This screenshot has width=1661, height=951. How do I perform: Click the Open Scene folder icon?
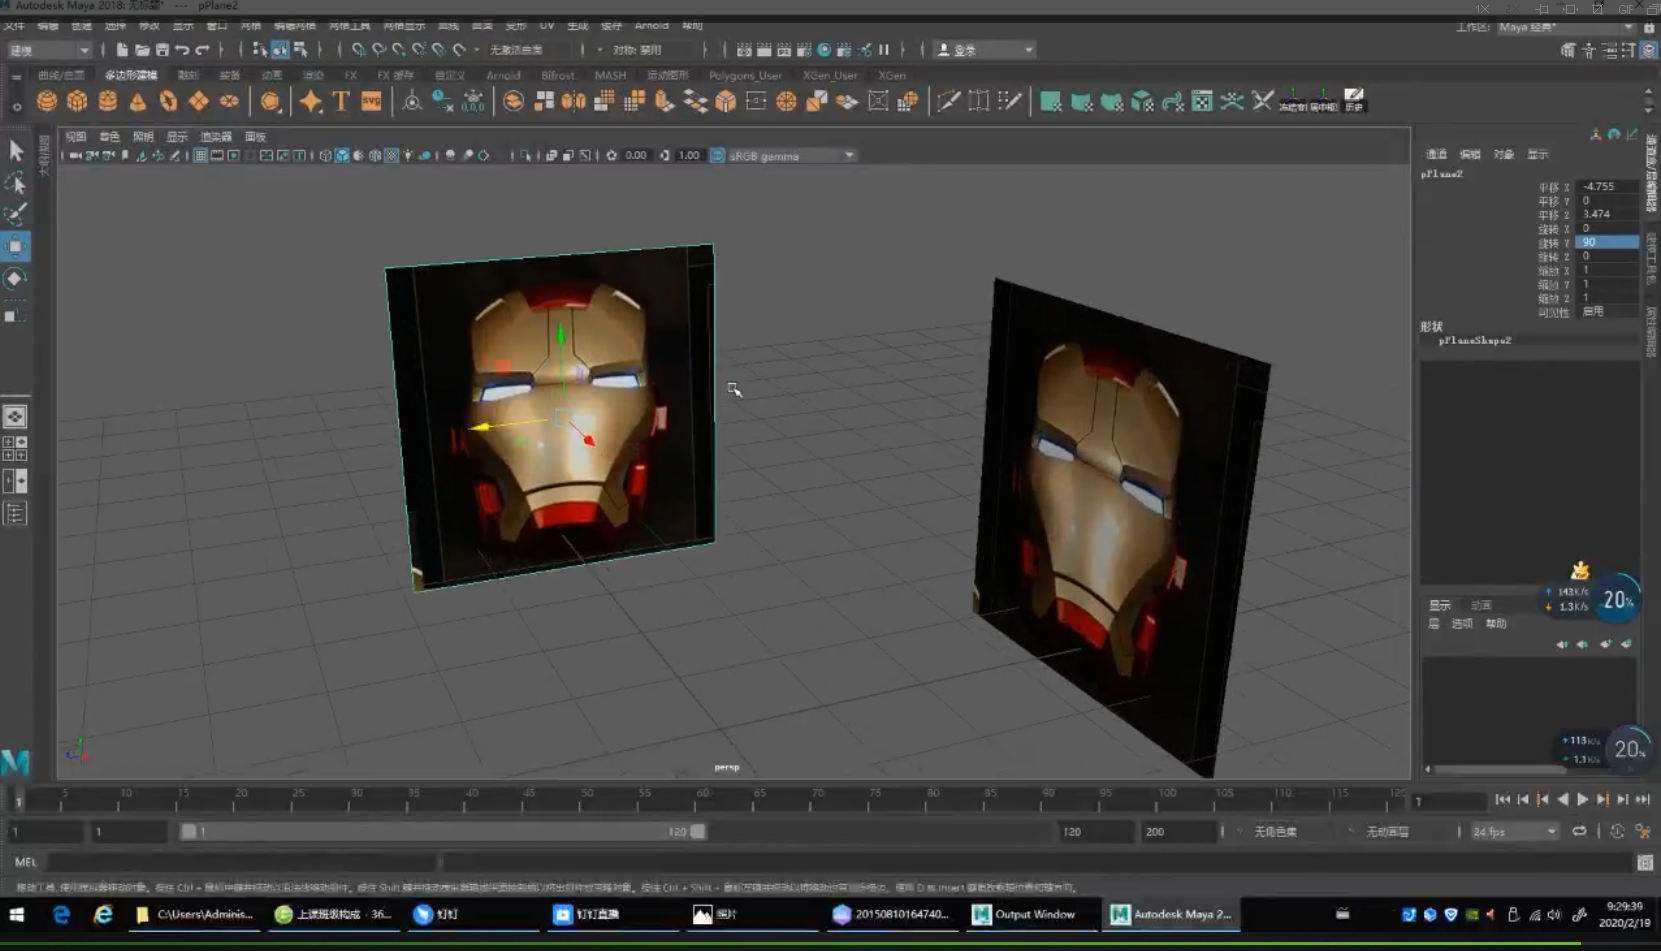(142, 49)
